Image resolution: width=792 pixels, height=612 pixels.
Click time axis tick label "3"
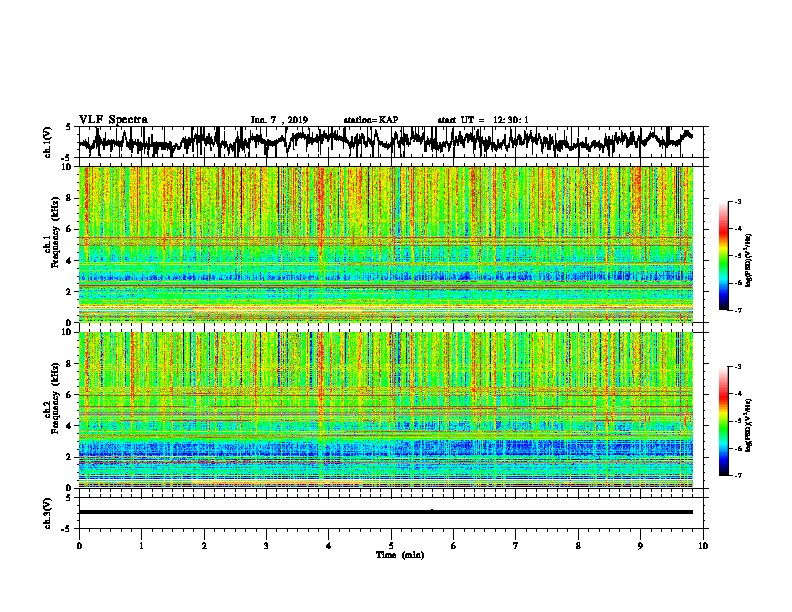point(266,546)
